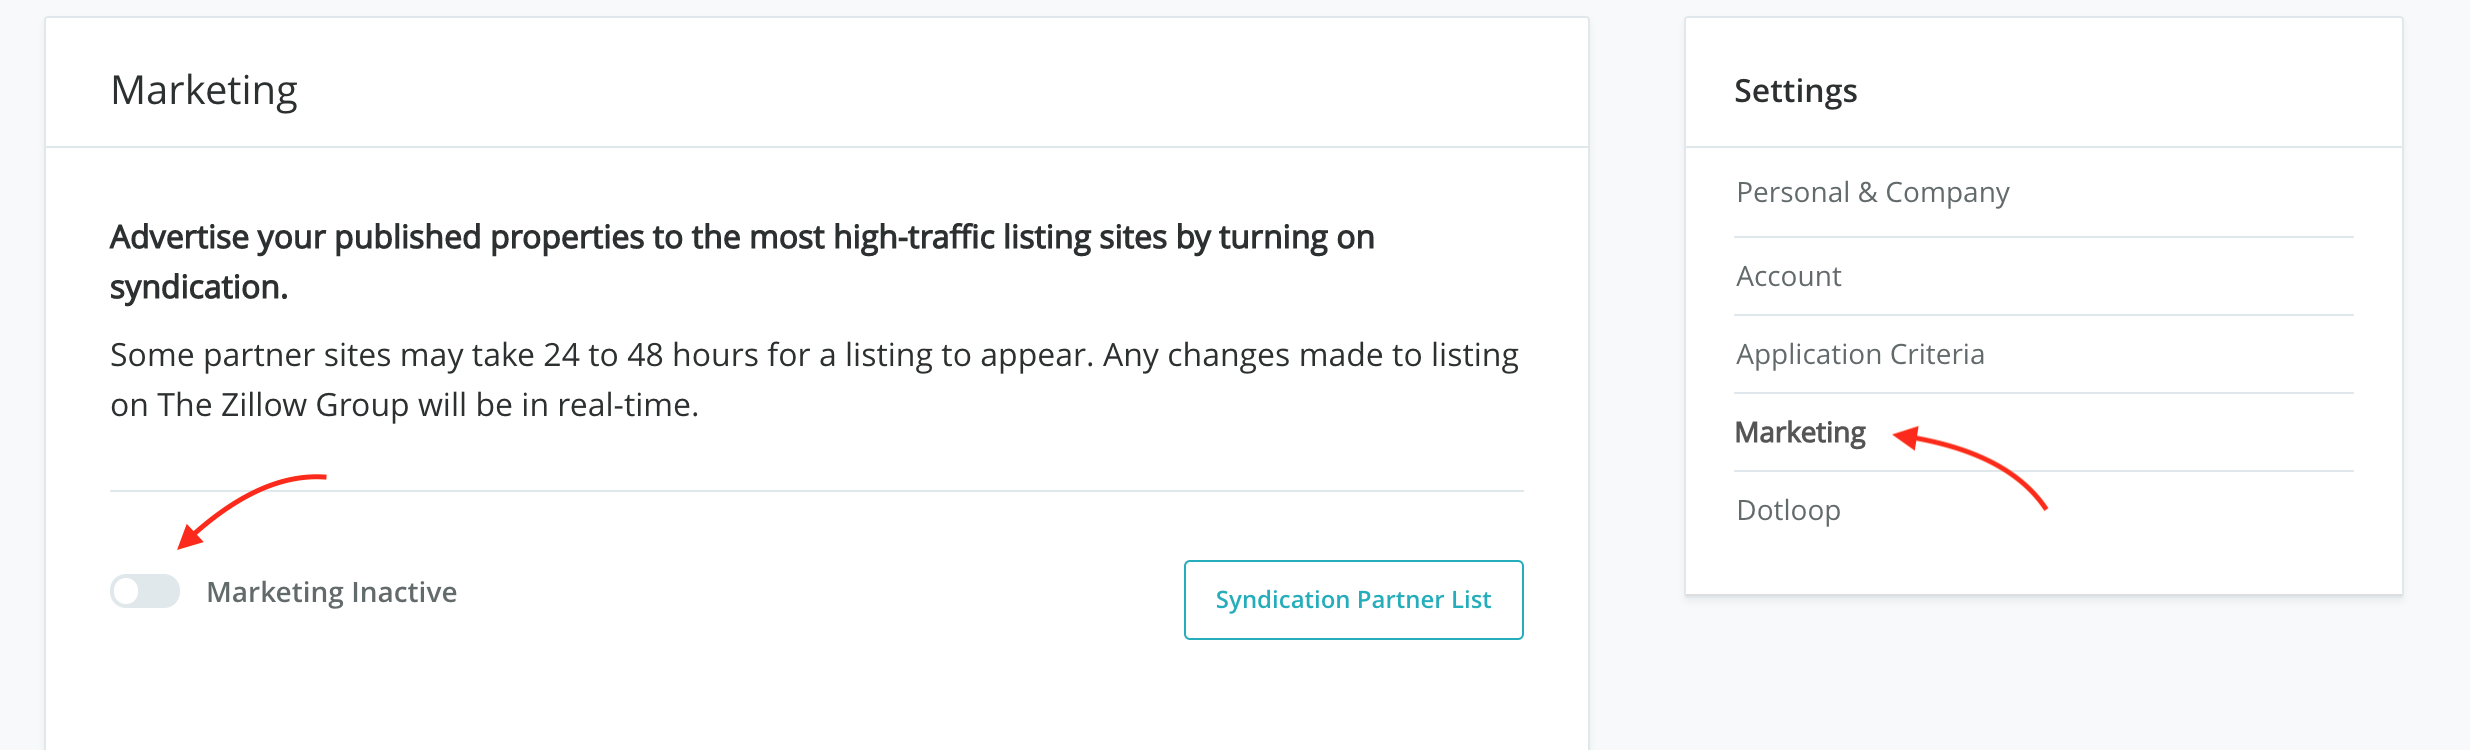Click the divider between Marketing and Dotloop
Viewport: 2470px width, 750px height.
pyautogui.click(x=2043, y=471)
